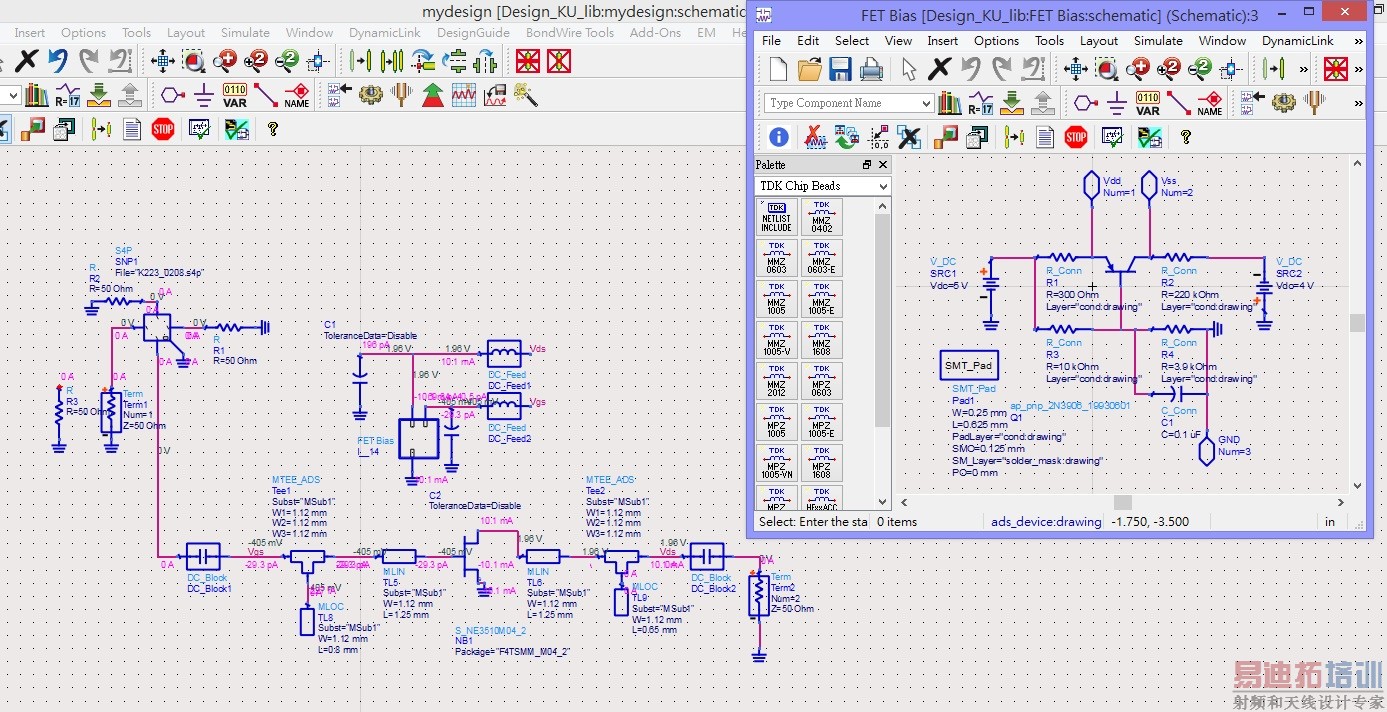Click the ground symbol icon in mydesign toolbar
The image size is (1387, 712).
[x=204, y=96]
